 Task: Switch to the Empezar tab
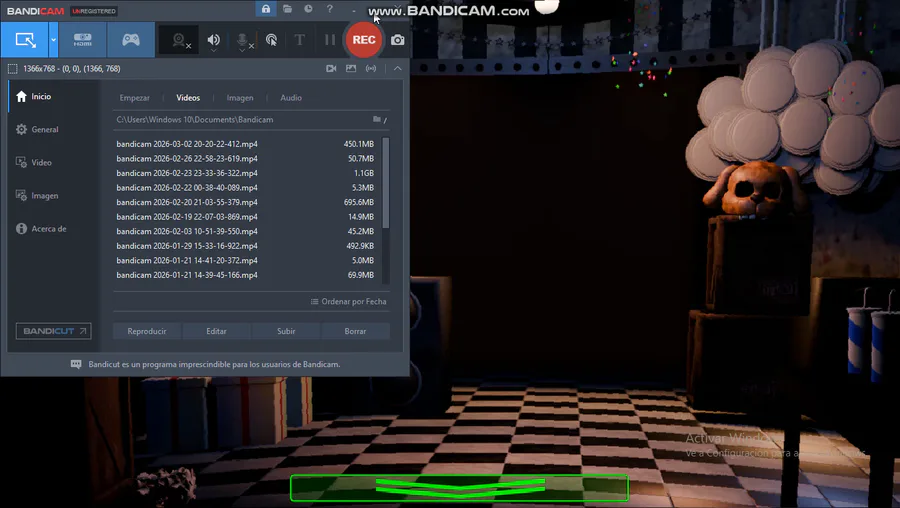(135, 98)
